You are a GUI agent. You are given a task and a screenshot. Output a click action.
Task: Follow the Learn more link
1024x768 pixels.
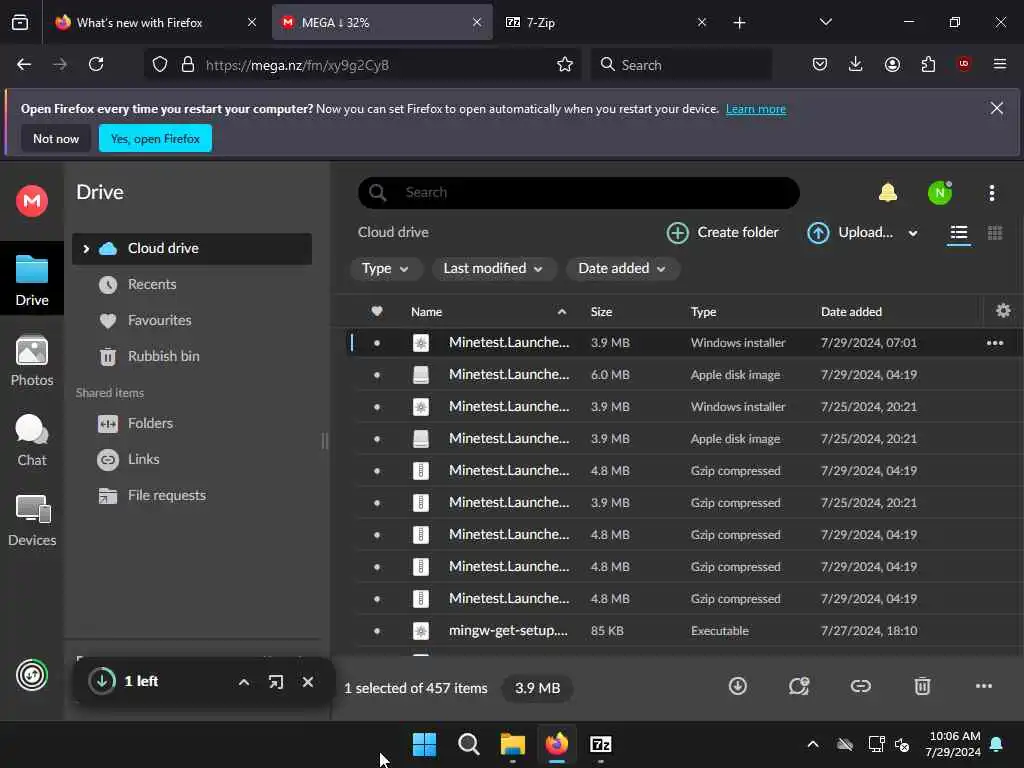pos(756,109)
